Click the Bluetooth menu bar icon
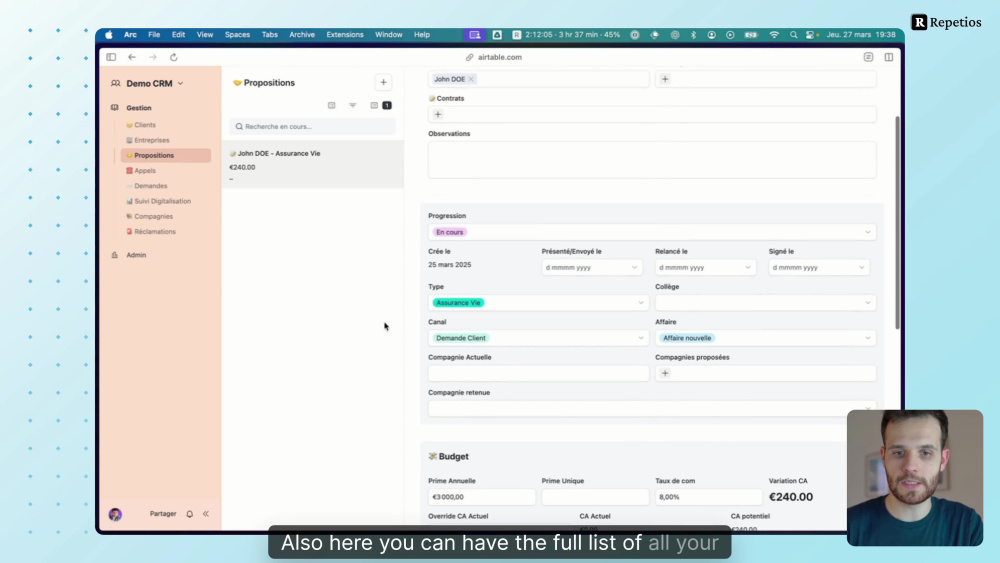This screenshot has width=1000, height=563. pos(693,35)
